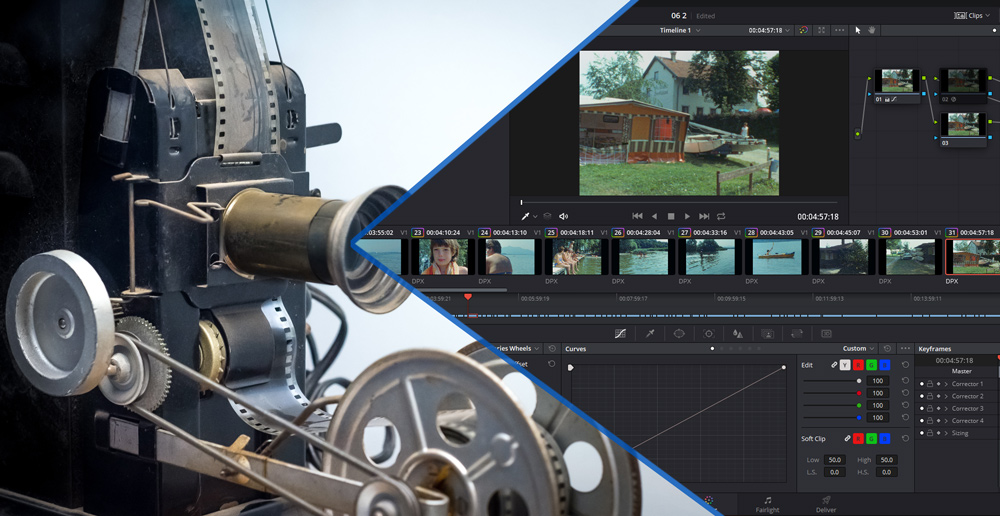Open the viewer timecode 00:04:57:18 dropdown
This screenshot has width=1000, height=516.
click(770, 30)
